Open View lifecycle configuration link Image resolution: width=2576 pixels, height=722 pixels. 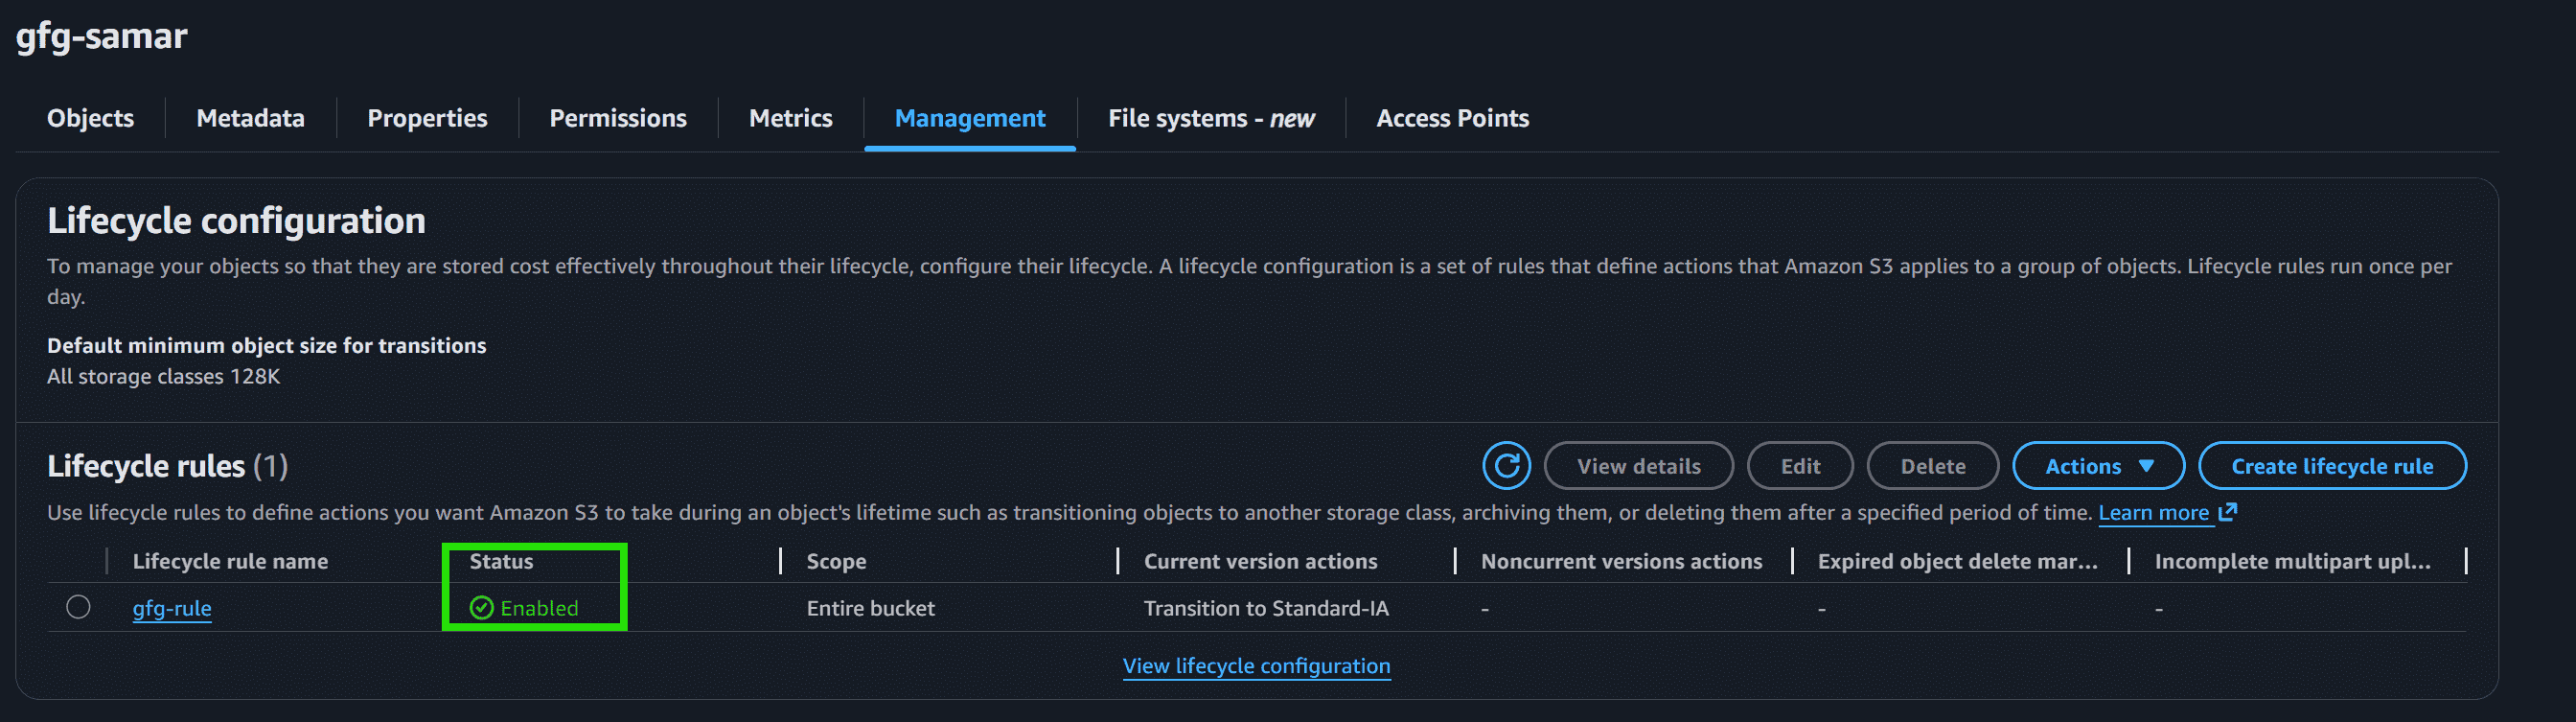point(1256,666)
